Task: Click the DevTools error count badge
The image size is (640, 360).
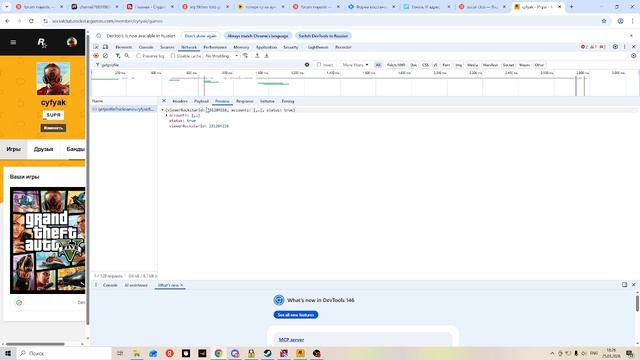Action: pyautogui.click(x=584, y=47)
